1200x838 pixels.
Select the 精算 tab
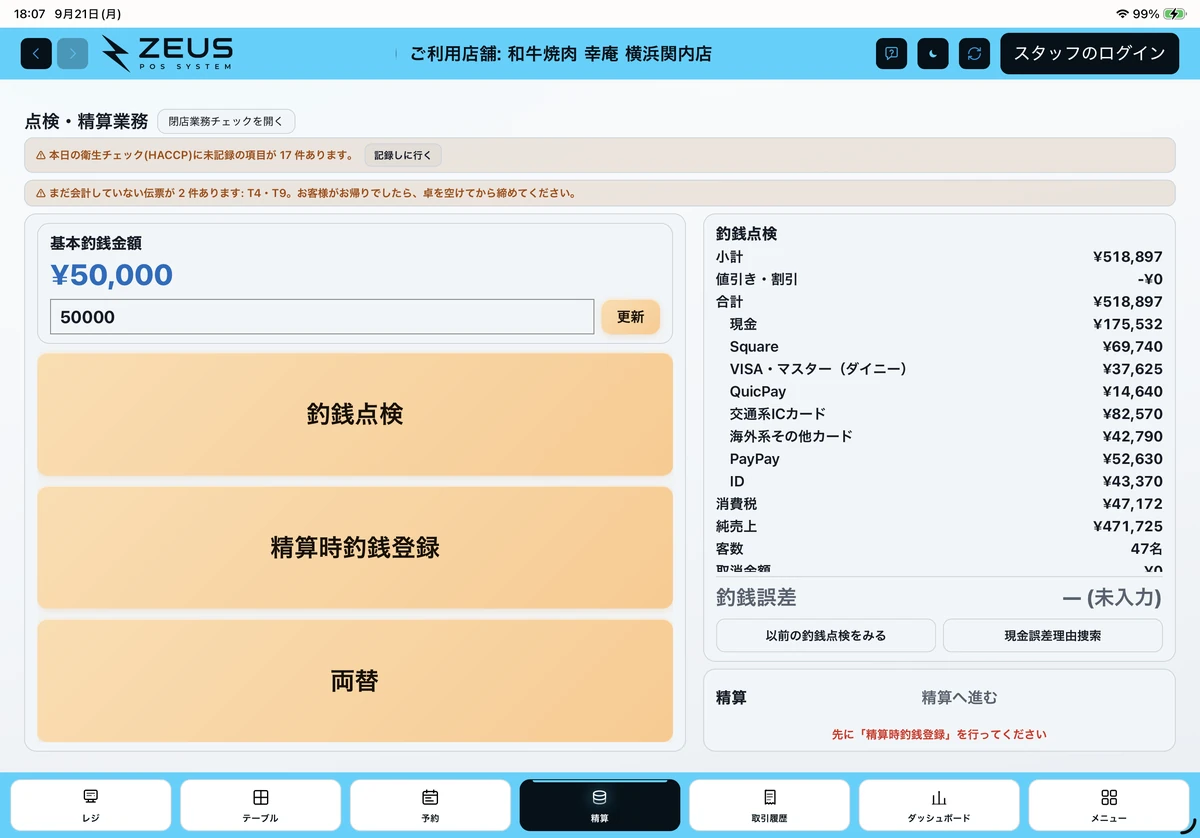click(600, 805)
